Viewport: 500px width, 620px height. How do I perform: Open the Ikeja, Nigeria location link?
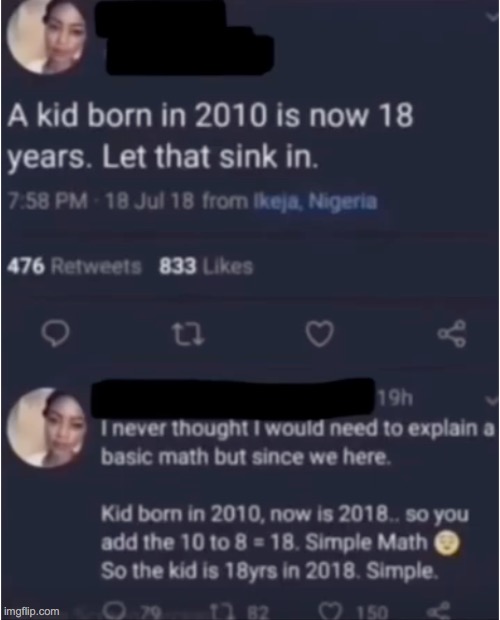coord(315,201)
